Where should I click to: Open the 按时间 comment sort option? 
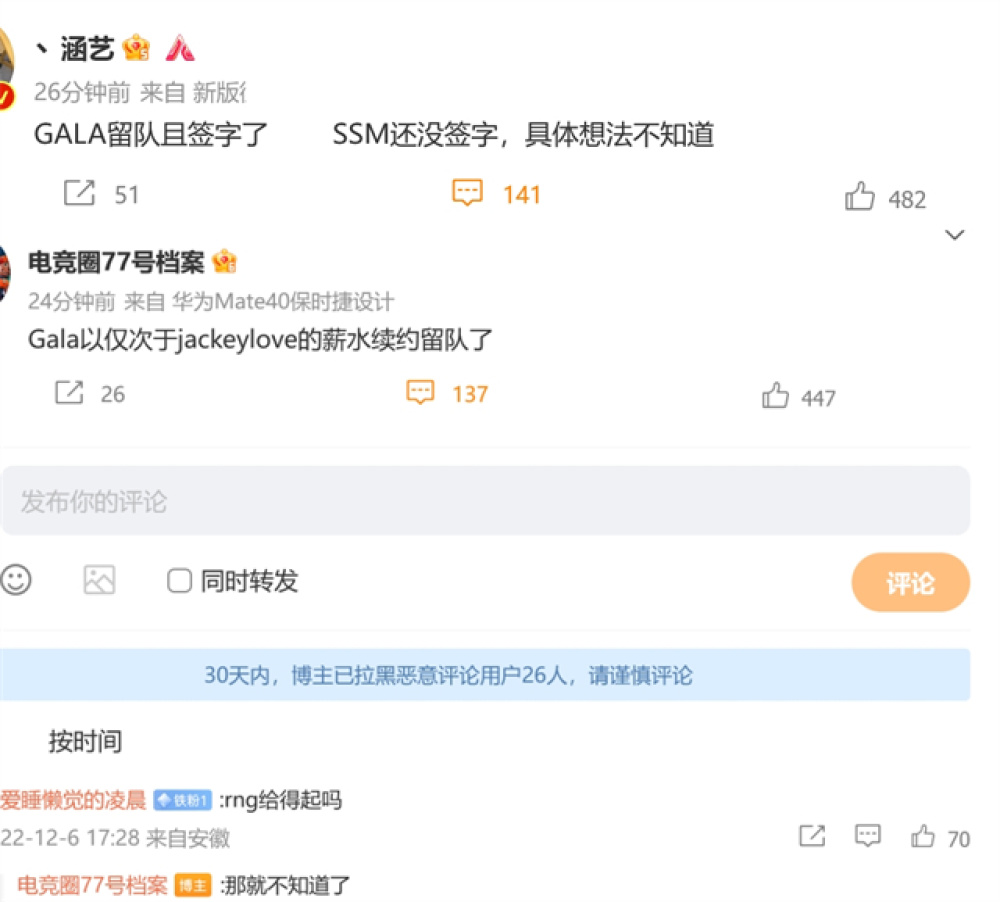(85, 741)
